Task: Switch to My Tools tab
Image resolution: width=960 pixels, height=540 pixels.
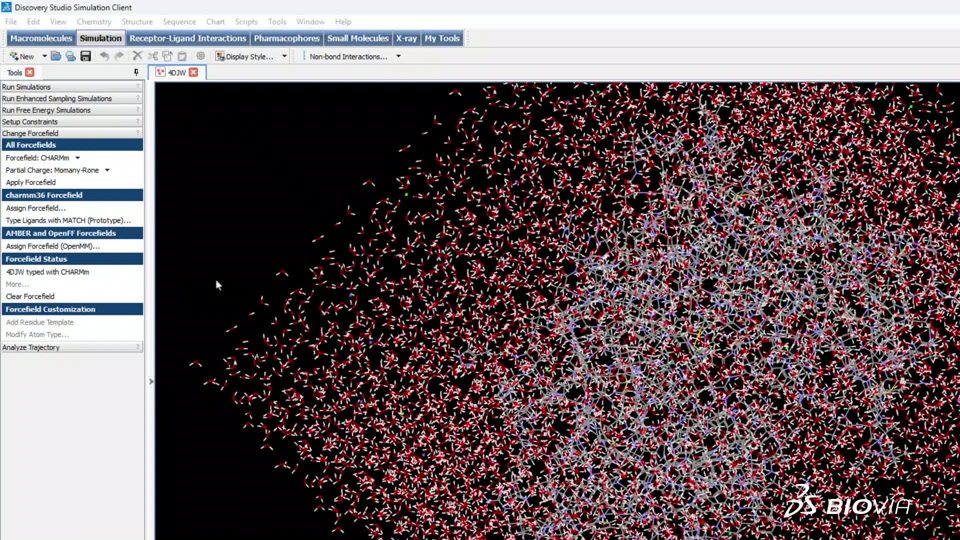Action: [441, 38]
